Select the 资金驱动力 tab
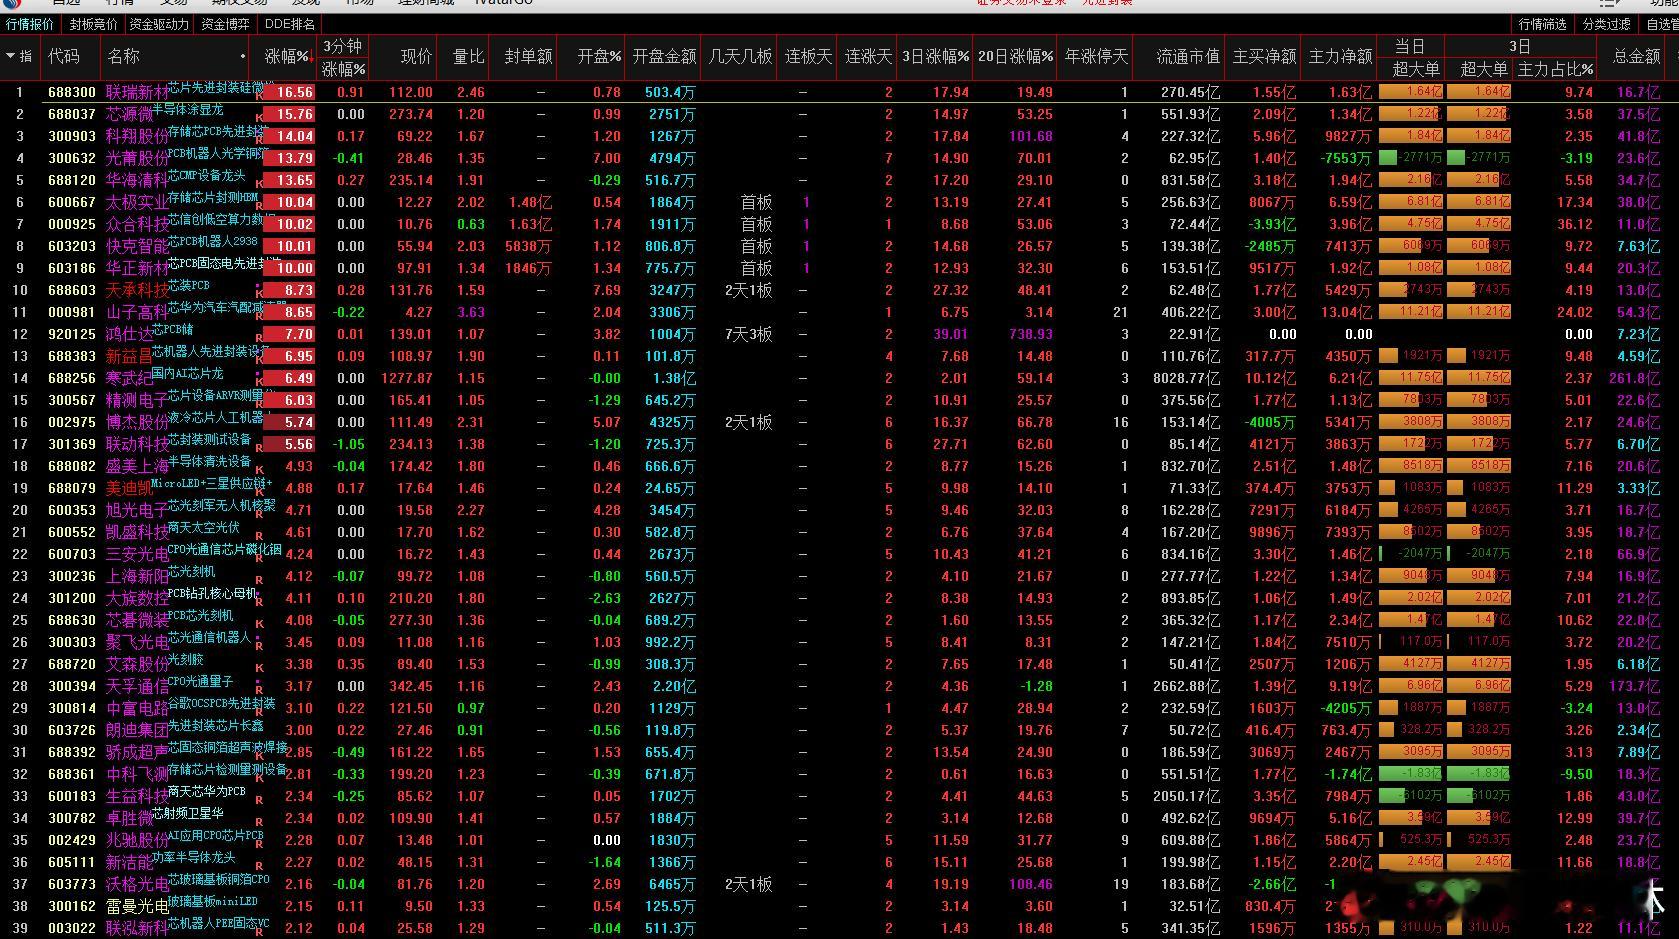1679x939 pixels. tap(159, 24)
